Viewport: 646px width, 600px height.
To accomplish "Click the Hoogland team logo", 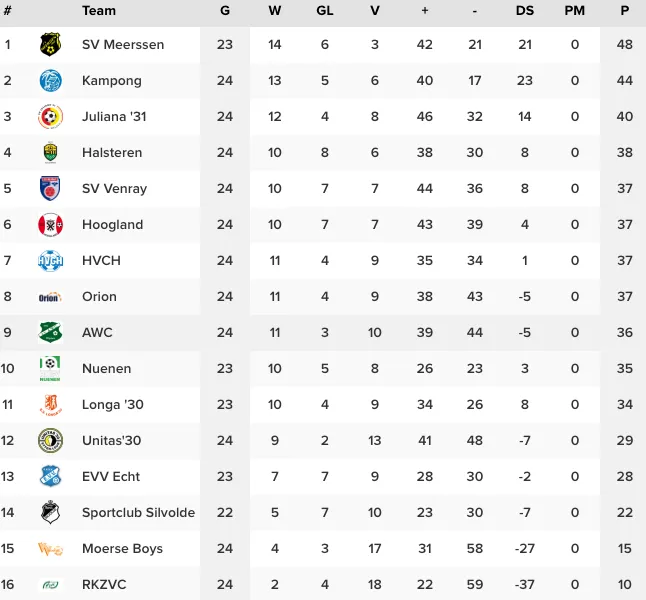I will tap(50, 224).
